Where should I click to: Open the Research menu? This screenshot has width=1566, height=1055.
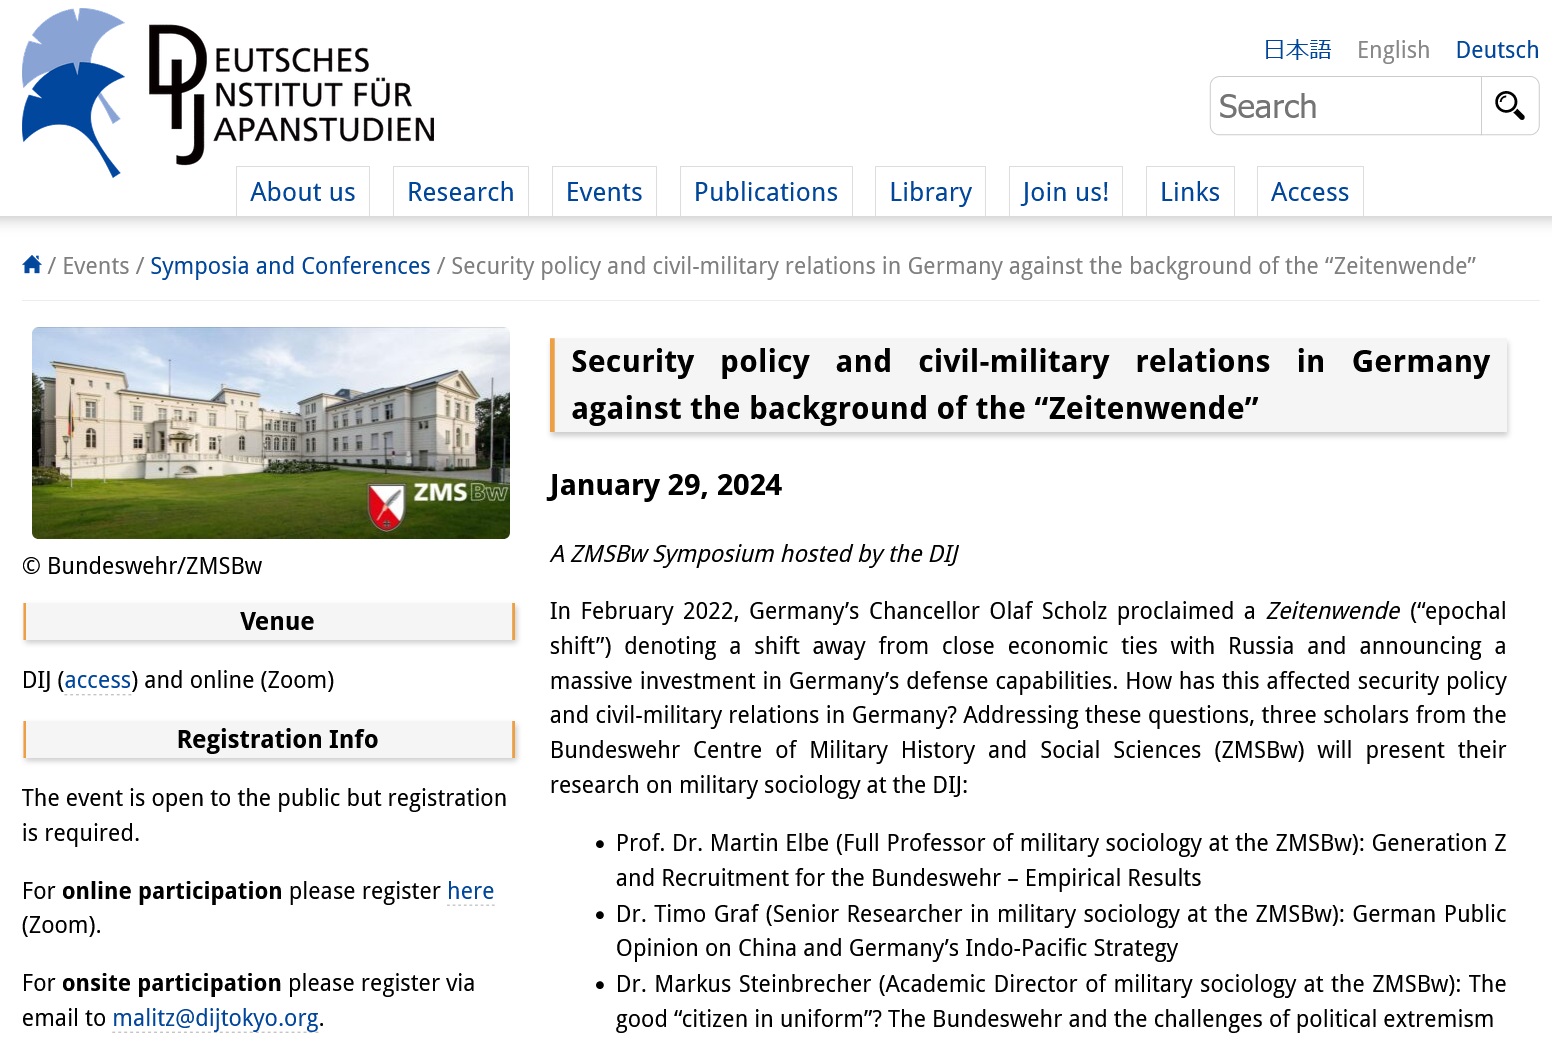click(460, 191)
